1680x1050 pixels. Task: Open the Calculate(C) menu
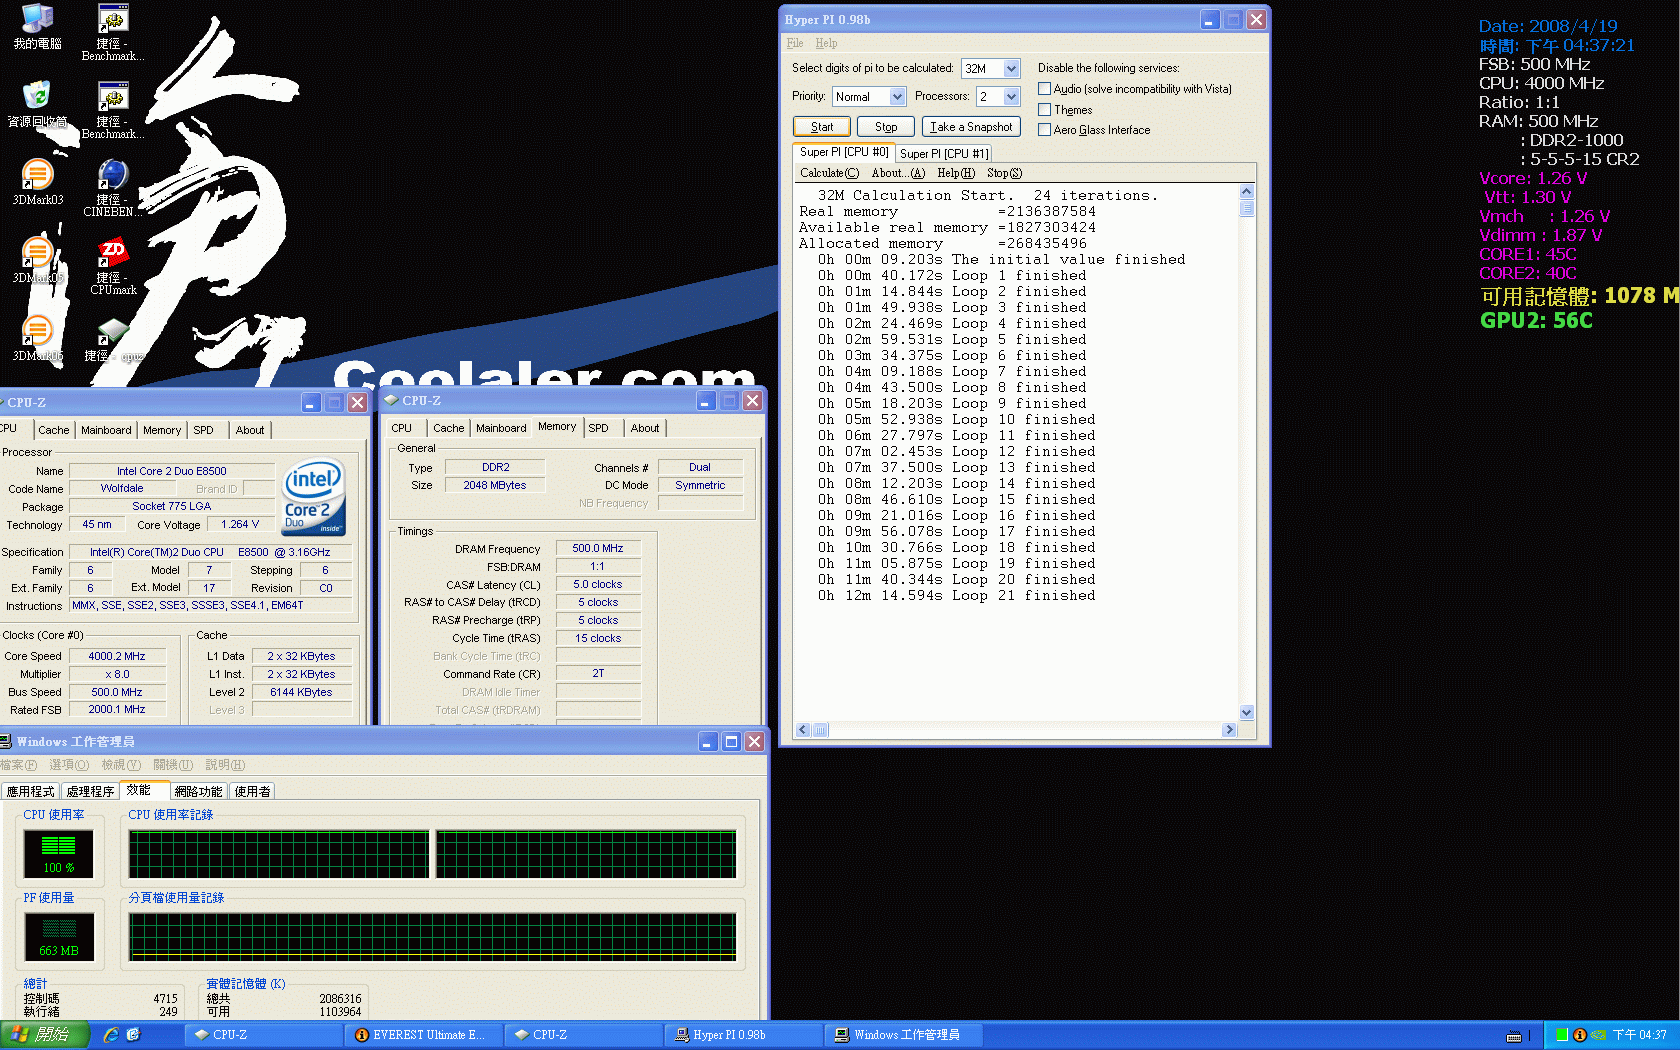[829, 173]
